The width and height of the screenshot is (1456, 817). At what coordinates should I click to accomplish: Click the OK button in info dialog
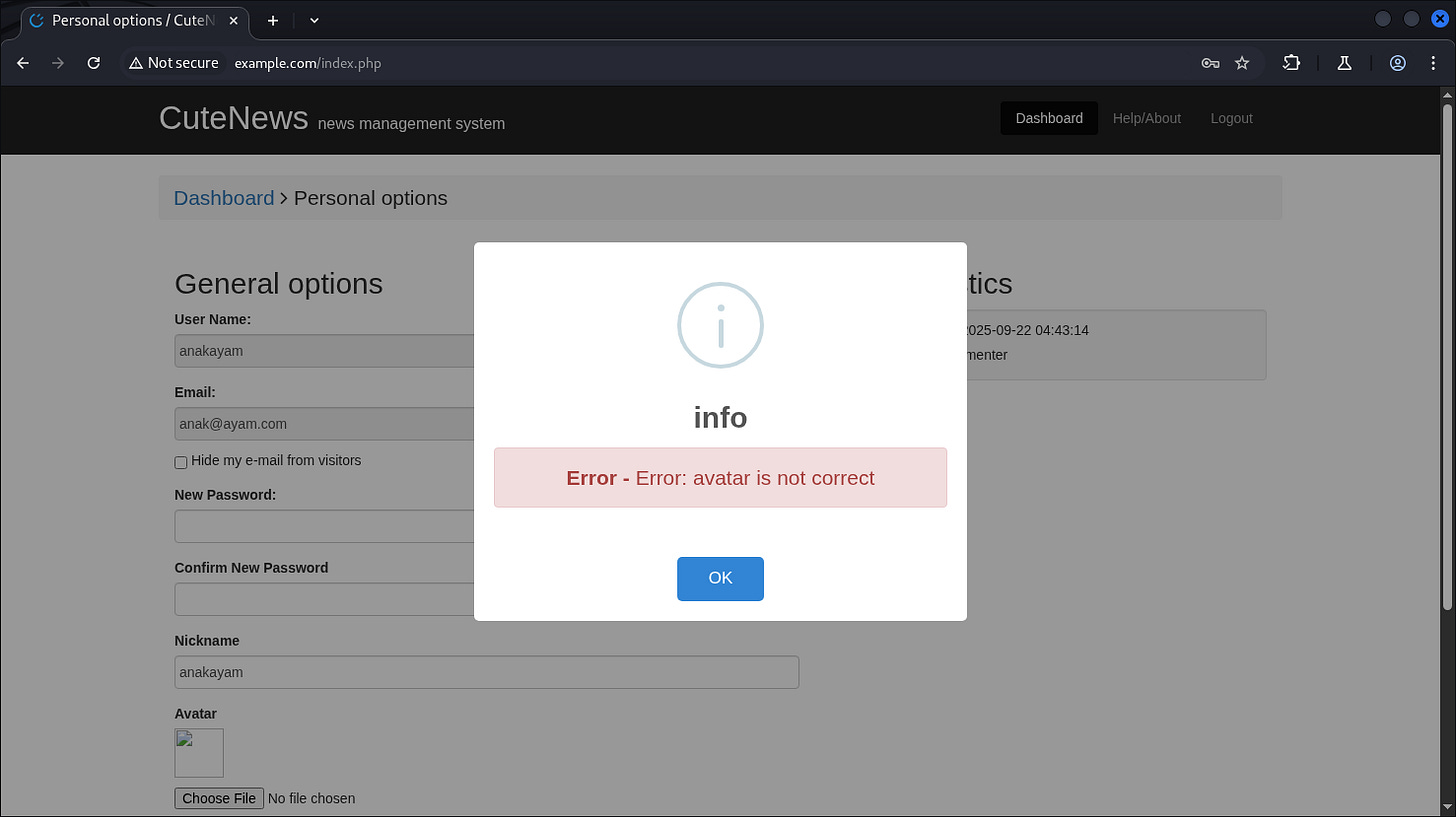(x=720, y=579)
